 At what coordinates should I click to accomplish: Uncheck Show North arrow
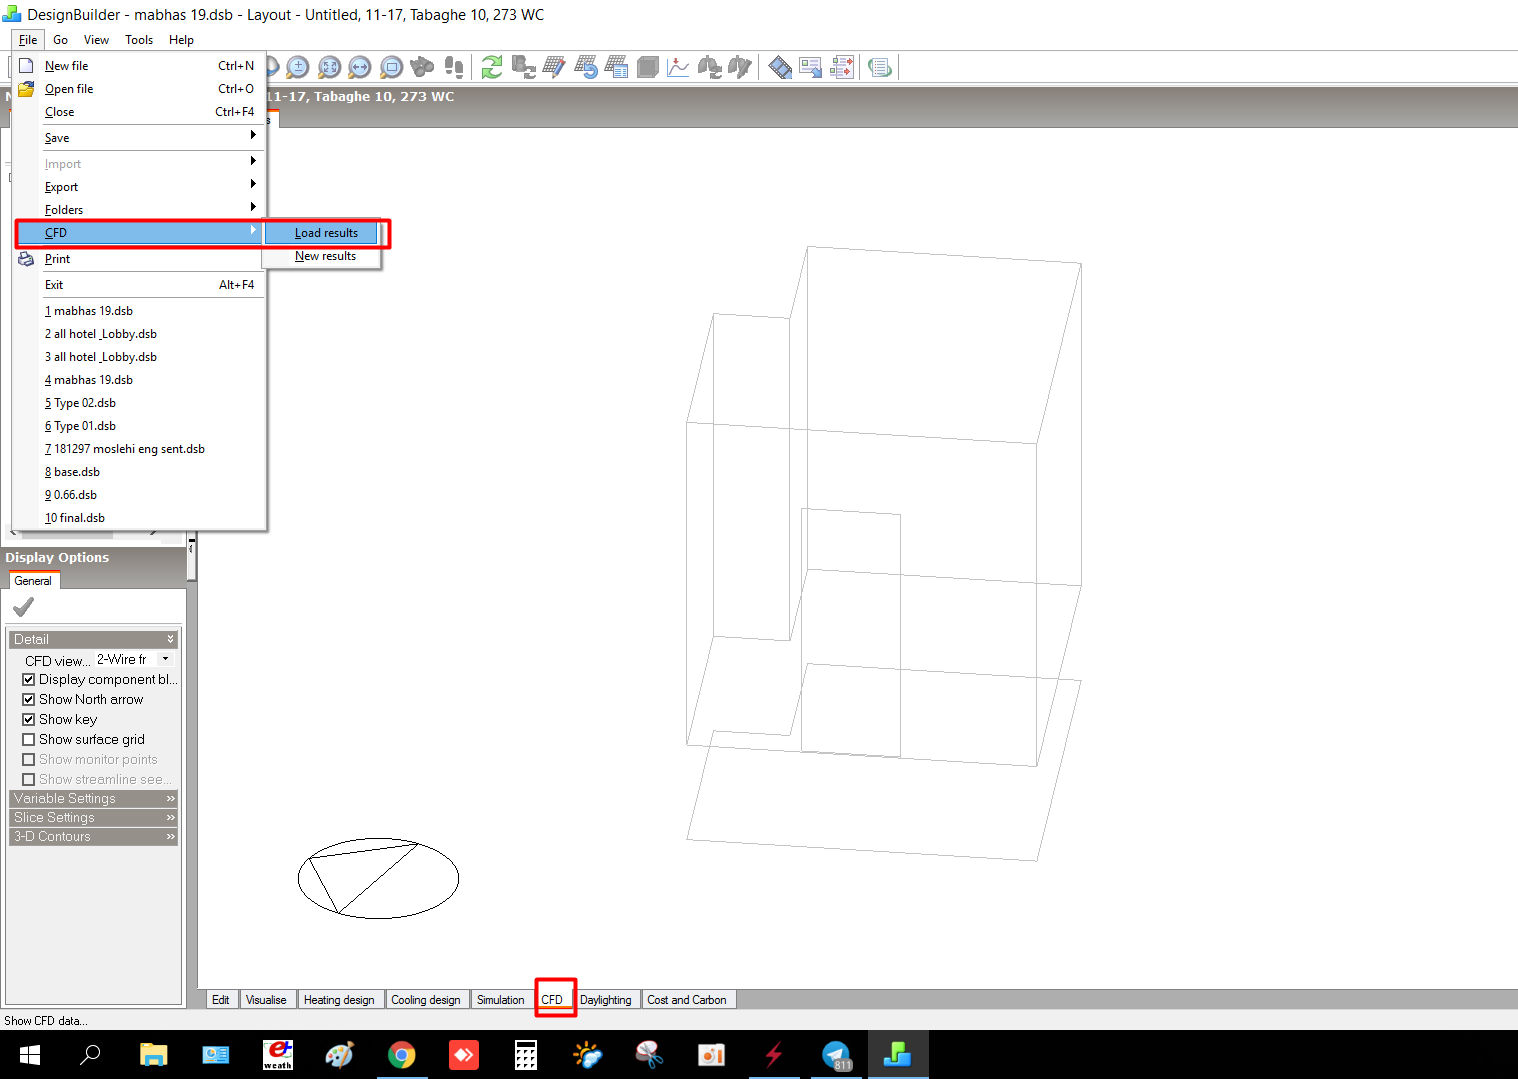tap(29, 699)
